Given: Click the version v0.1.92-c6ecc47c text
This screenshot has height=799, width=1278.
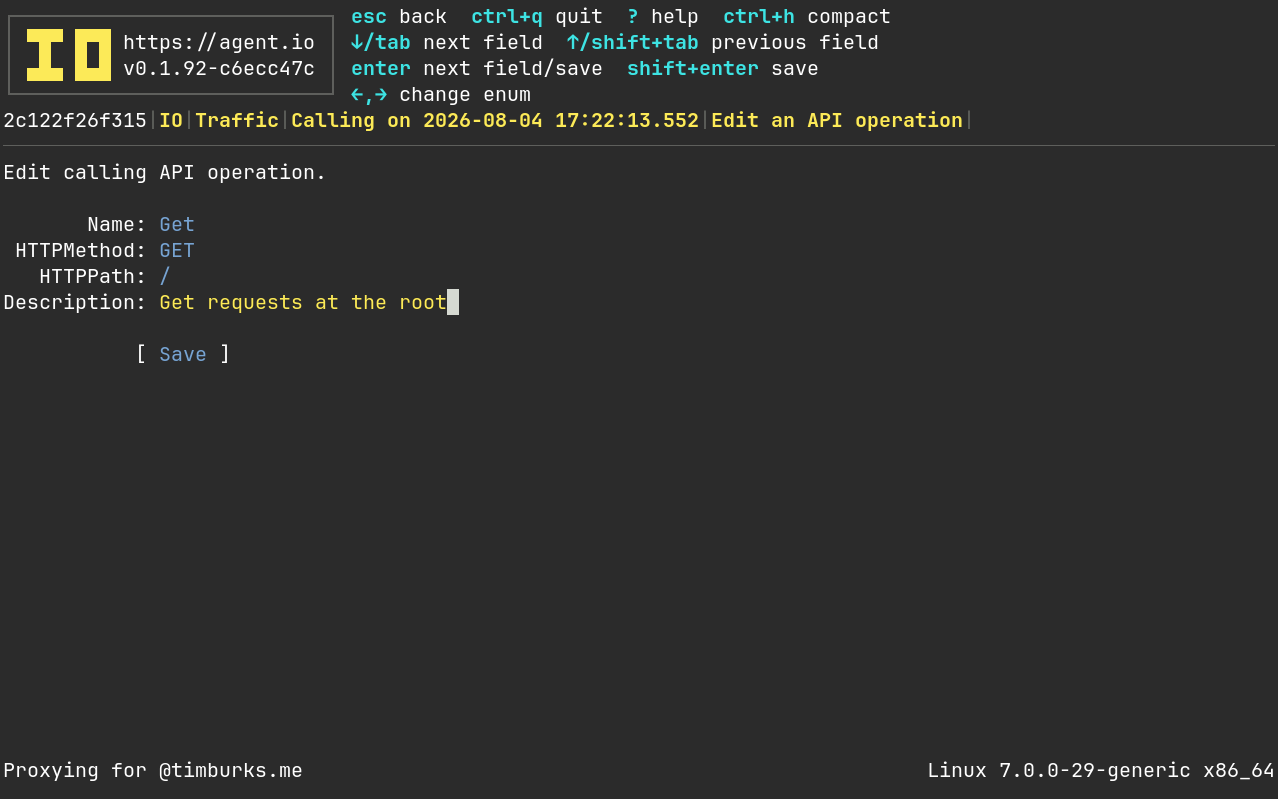Looking at the screenshot, I should (219, 69).
